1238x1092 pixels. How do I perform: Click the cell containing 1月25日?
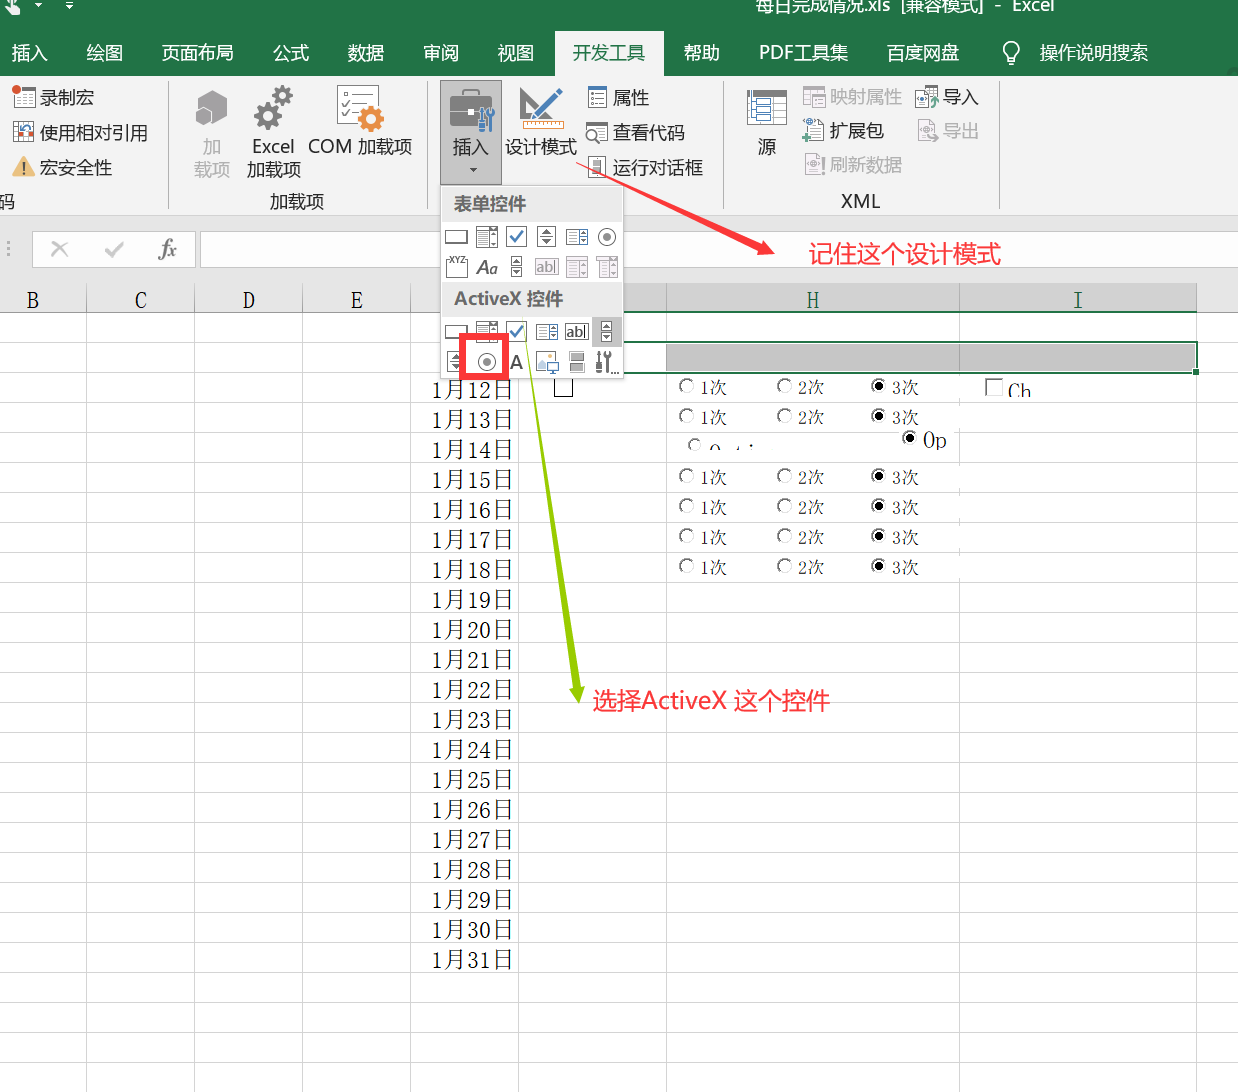465,778
